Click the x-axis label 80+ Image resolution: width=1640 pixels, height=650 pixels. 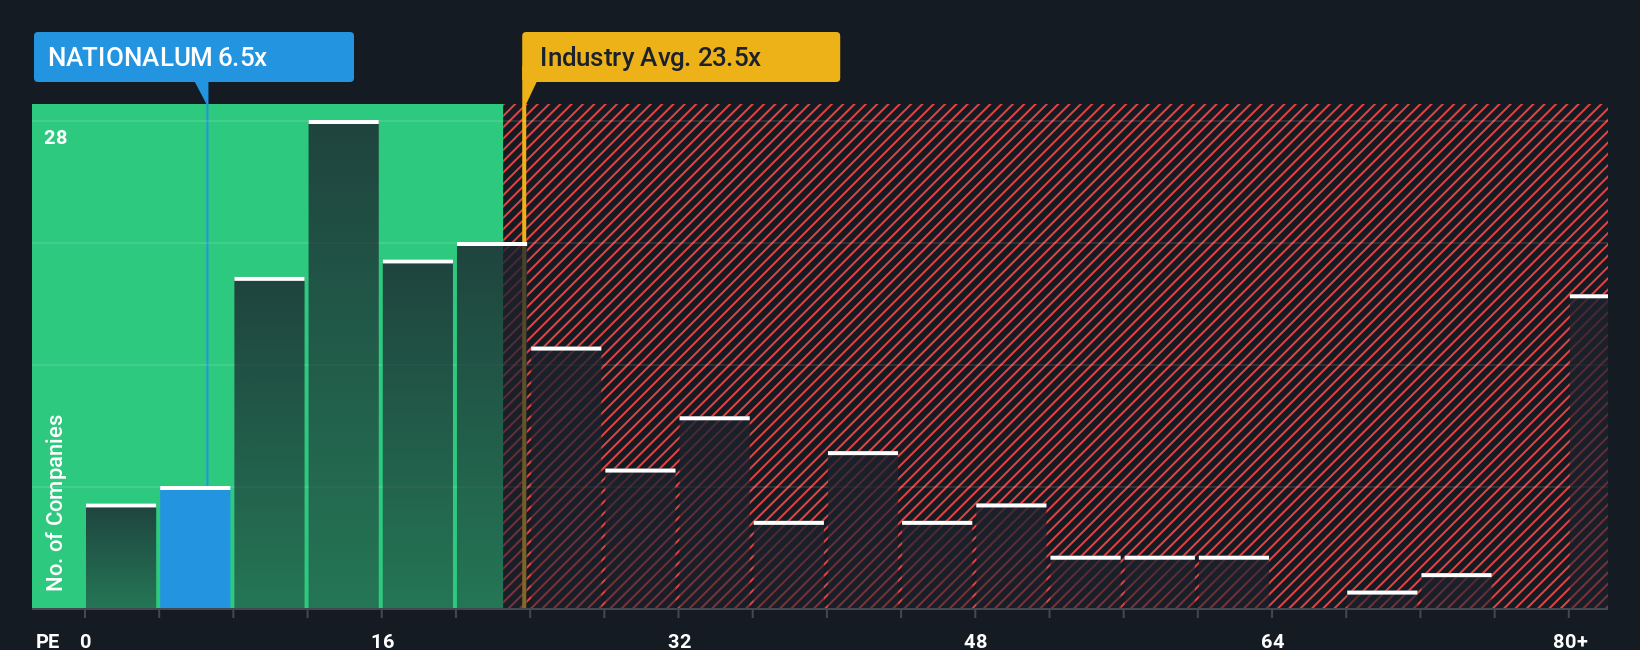(1570, 640)
